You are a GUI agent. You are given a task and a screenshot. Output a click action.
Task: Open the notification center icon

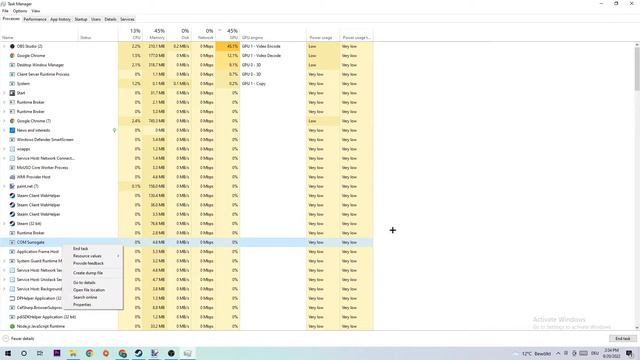pyautogui.click(x=629, y=353)
